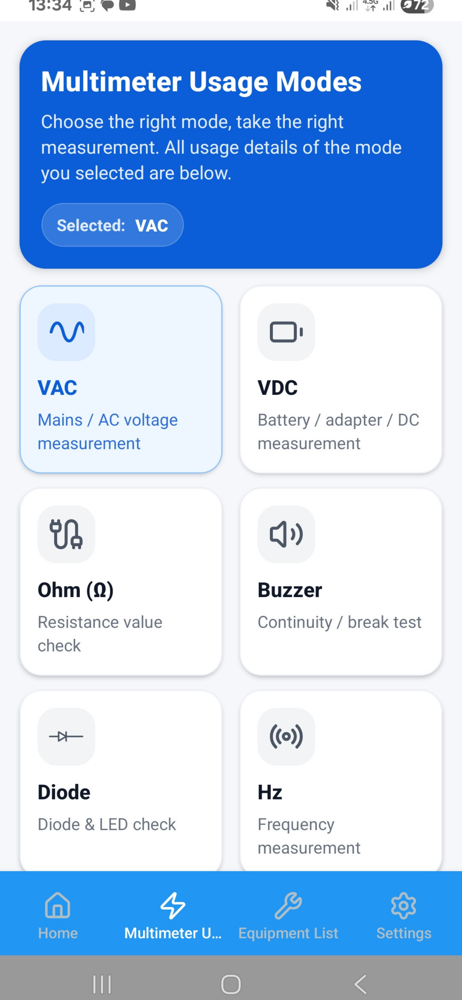Switch to the Home tab label
The height and width of the screenshot is (1000, 462).
coord(57,933)
